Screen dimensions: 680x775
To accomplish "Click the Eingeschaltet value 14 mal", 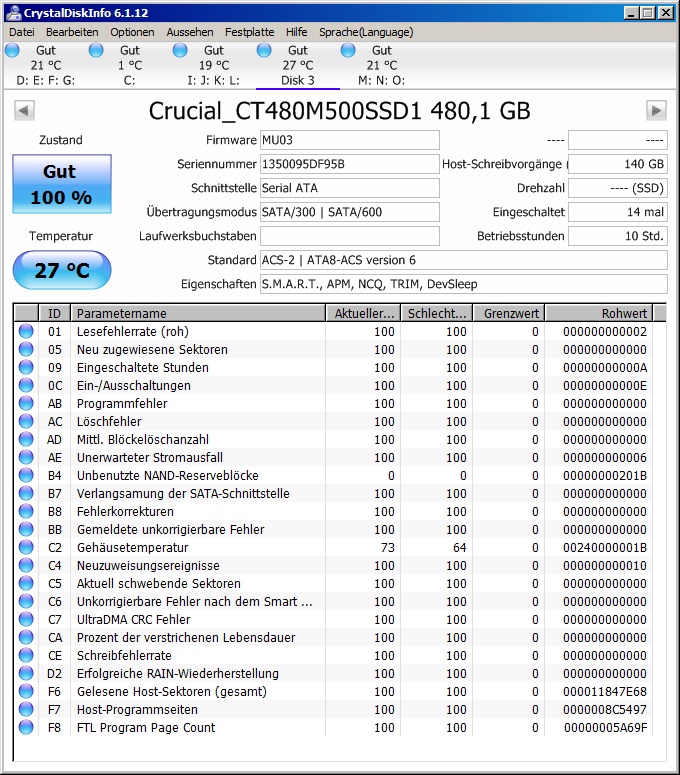I will coord(618,212).
